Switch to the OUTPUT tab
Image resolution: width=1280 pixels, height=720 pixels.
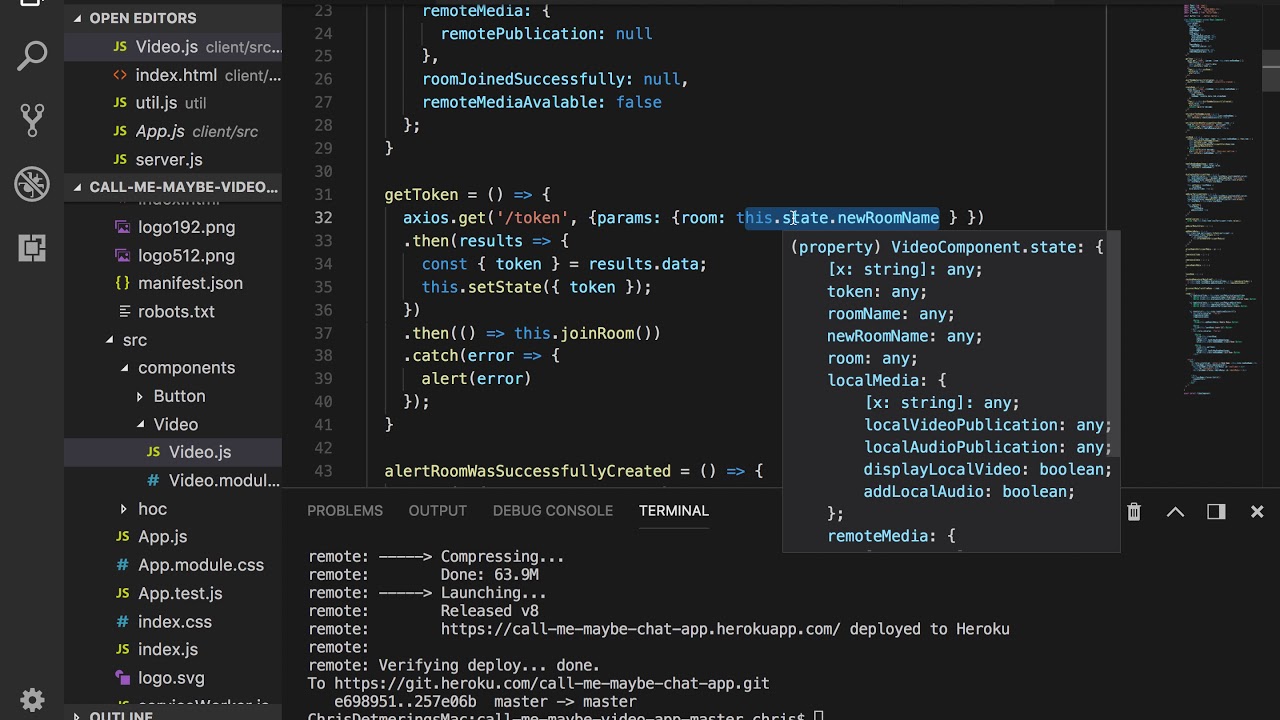(x=437, y=511)
